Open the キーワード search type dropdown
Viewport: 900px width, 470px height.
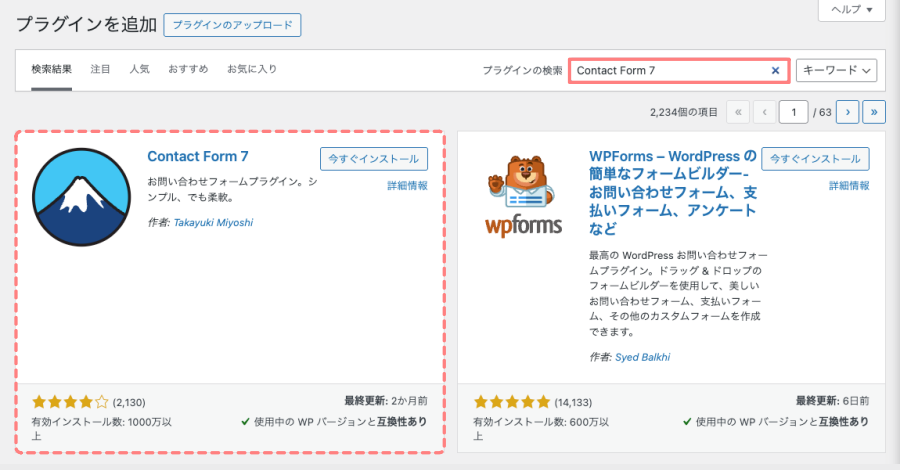click(836, 71)
